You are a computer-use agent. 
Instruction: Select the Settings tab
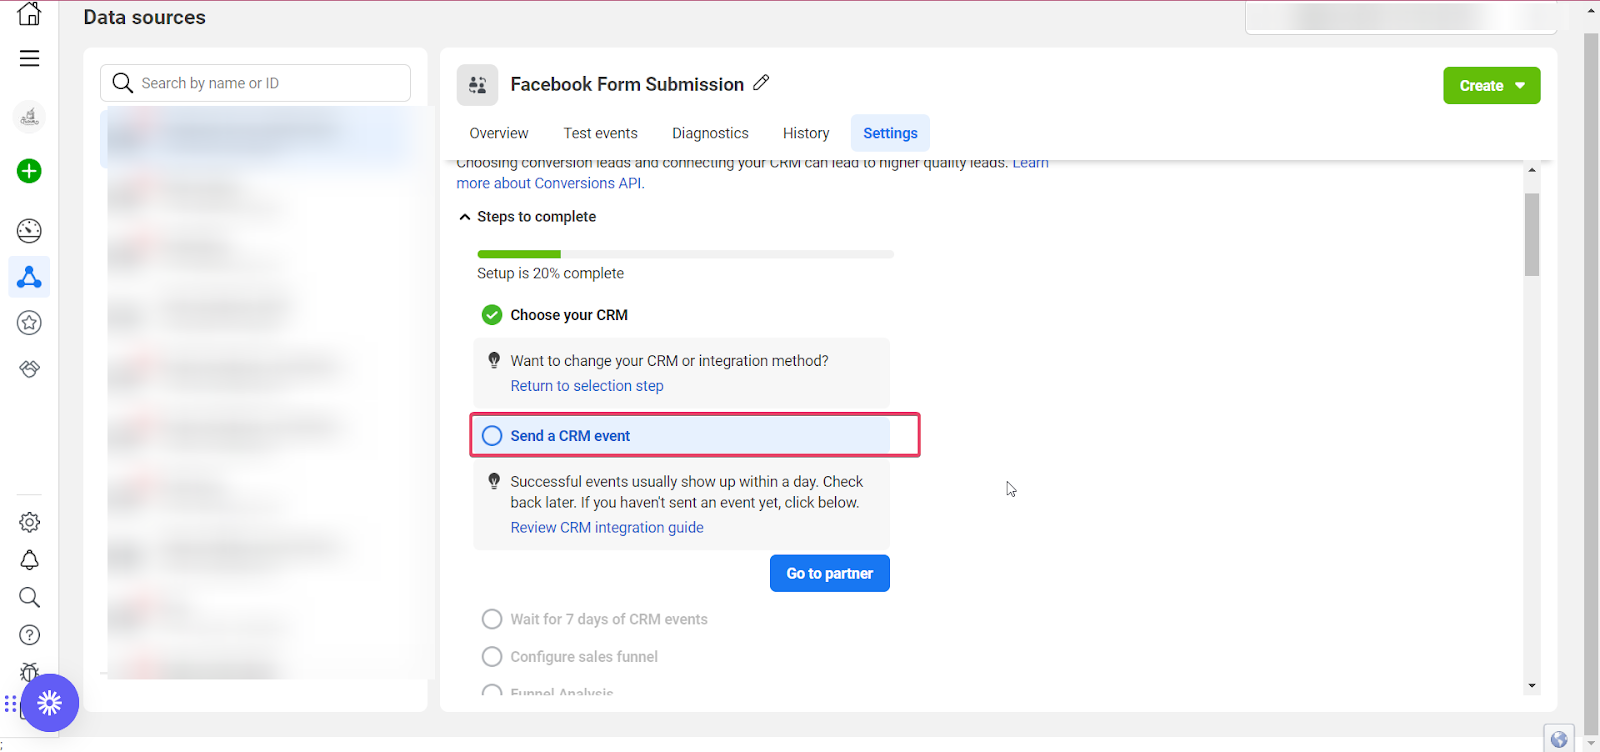(890, 133)
